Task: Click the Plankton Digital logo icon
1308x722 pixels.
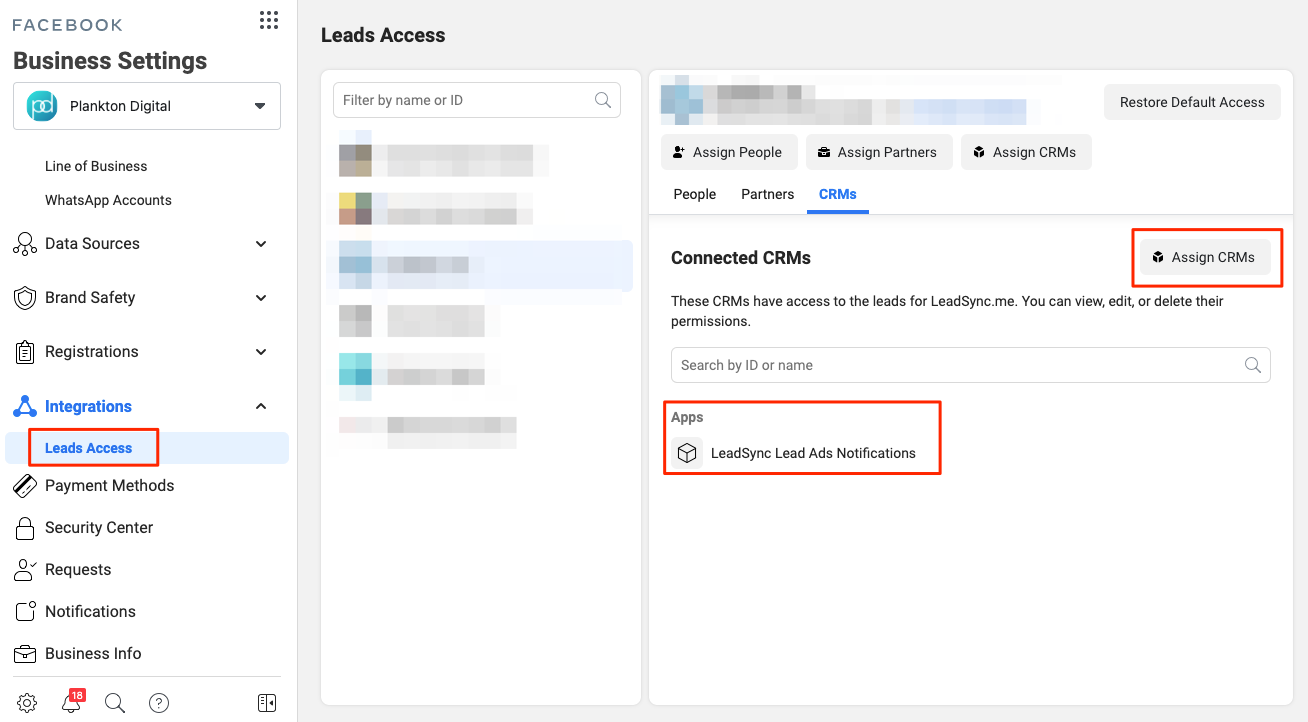Action: (41, 106)
